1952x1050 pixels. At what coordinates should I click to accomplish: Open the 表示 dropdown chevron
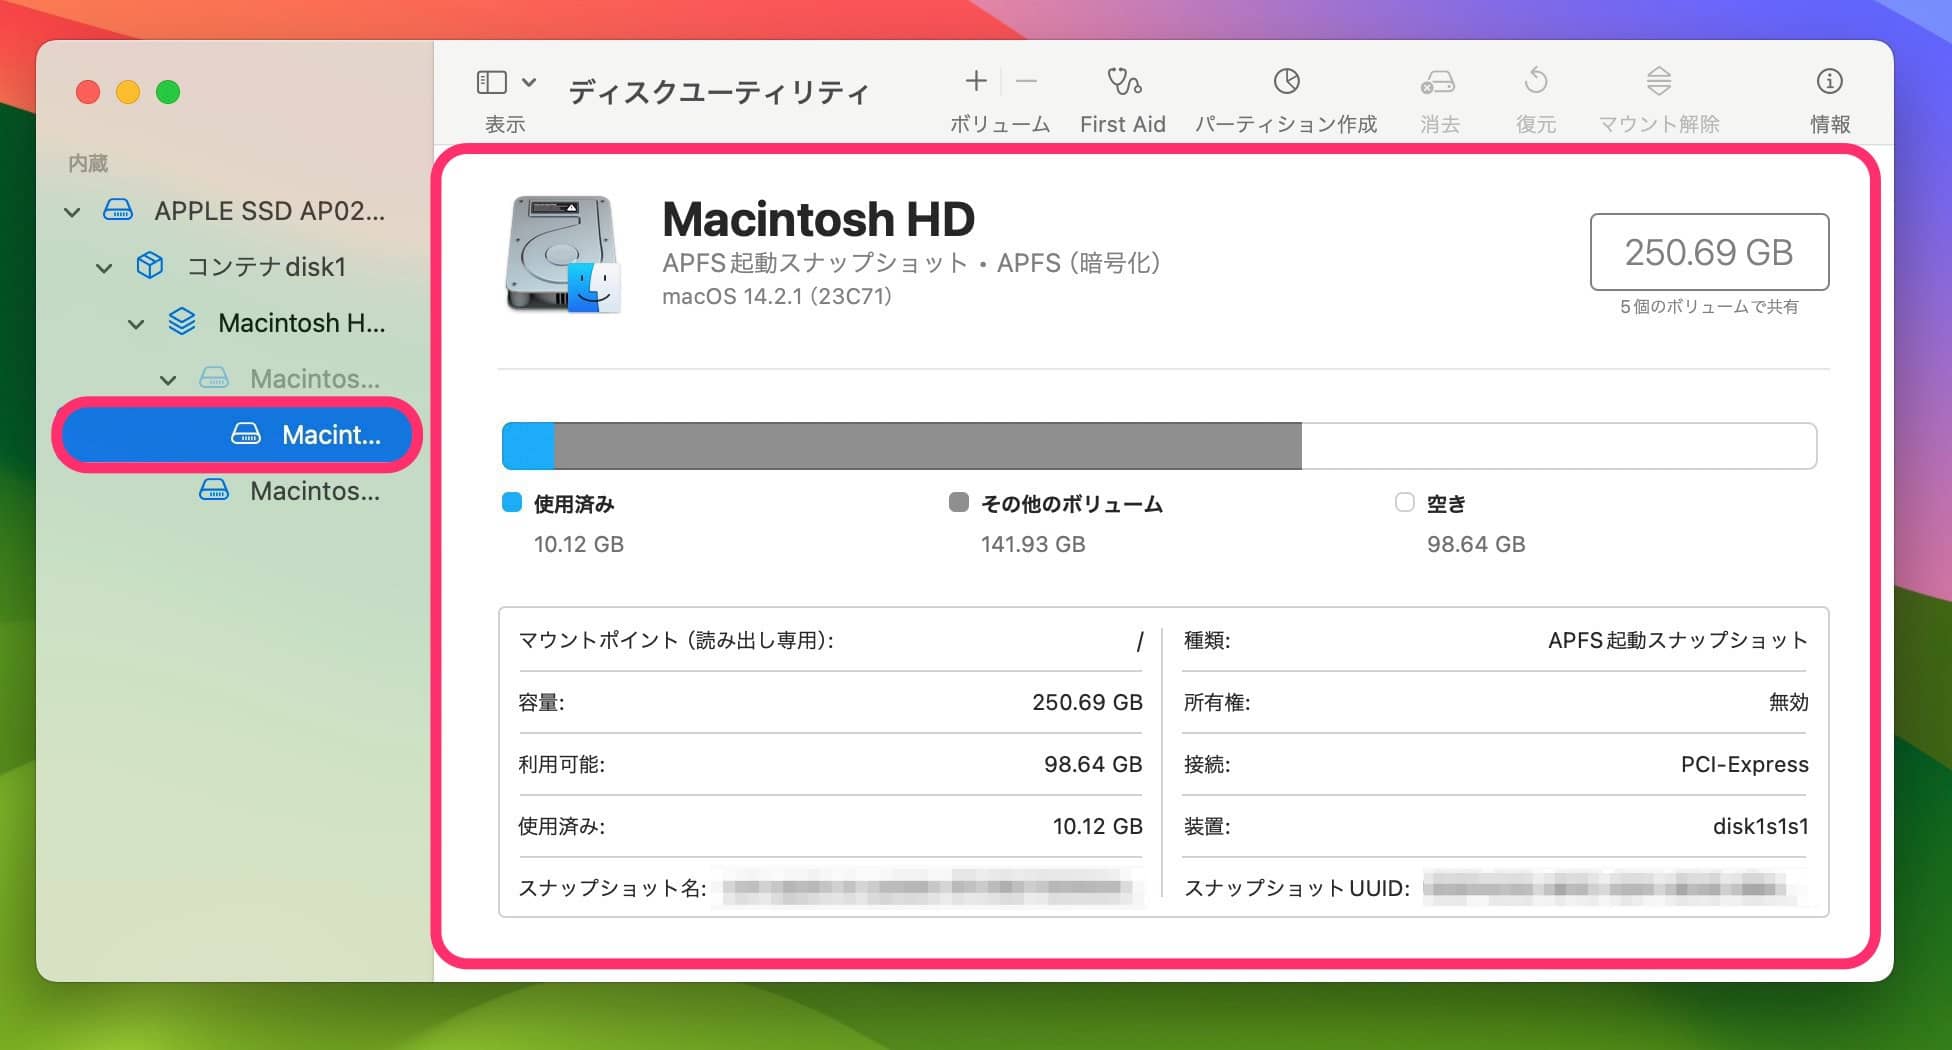529,82
